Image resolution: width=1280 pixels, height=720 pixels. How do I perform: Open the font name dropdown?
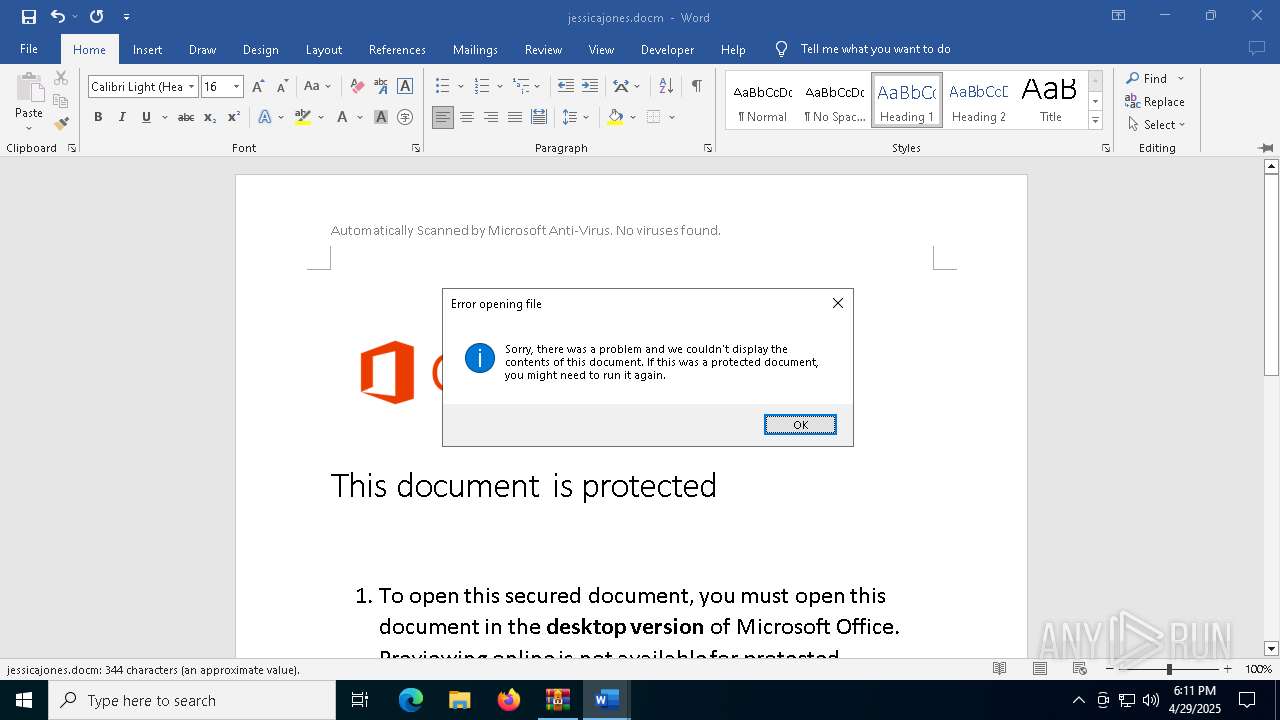point(191,87)
